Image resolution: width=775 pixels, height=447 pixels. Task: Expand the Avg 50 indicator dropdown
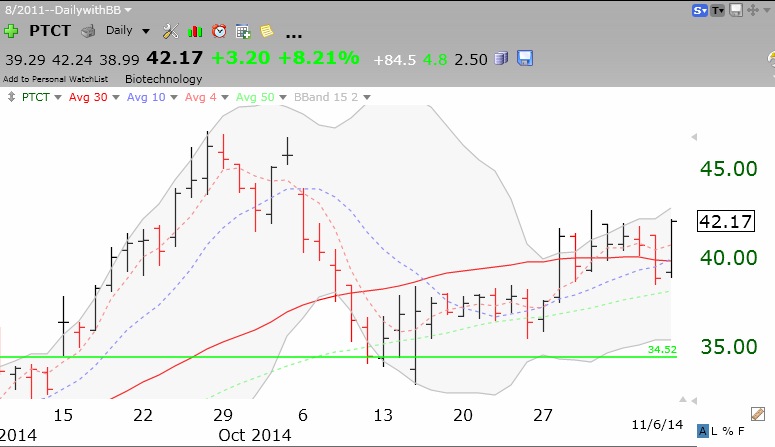point(283,97)
